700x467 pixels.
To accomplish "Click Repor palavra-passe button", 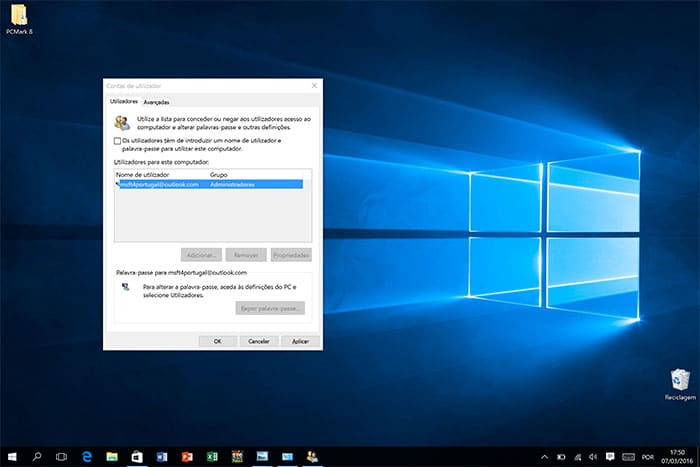I will click(270, 308).
